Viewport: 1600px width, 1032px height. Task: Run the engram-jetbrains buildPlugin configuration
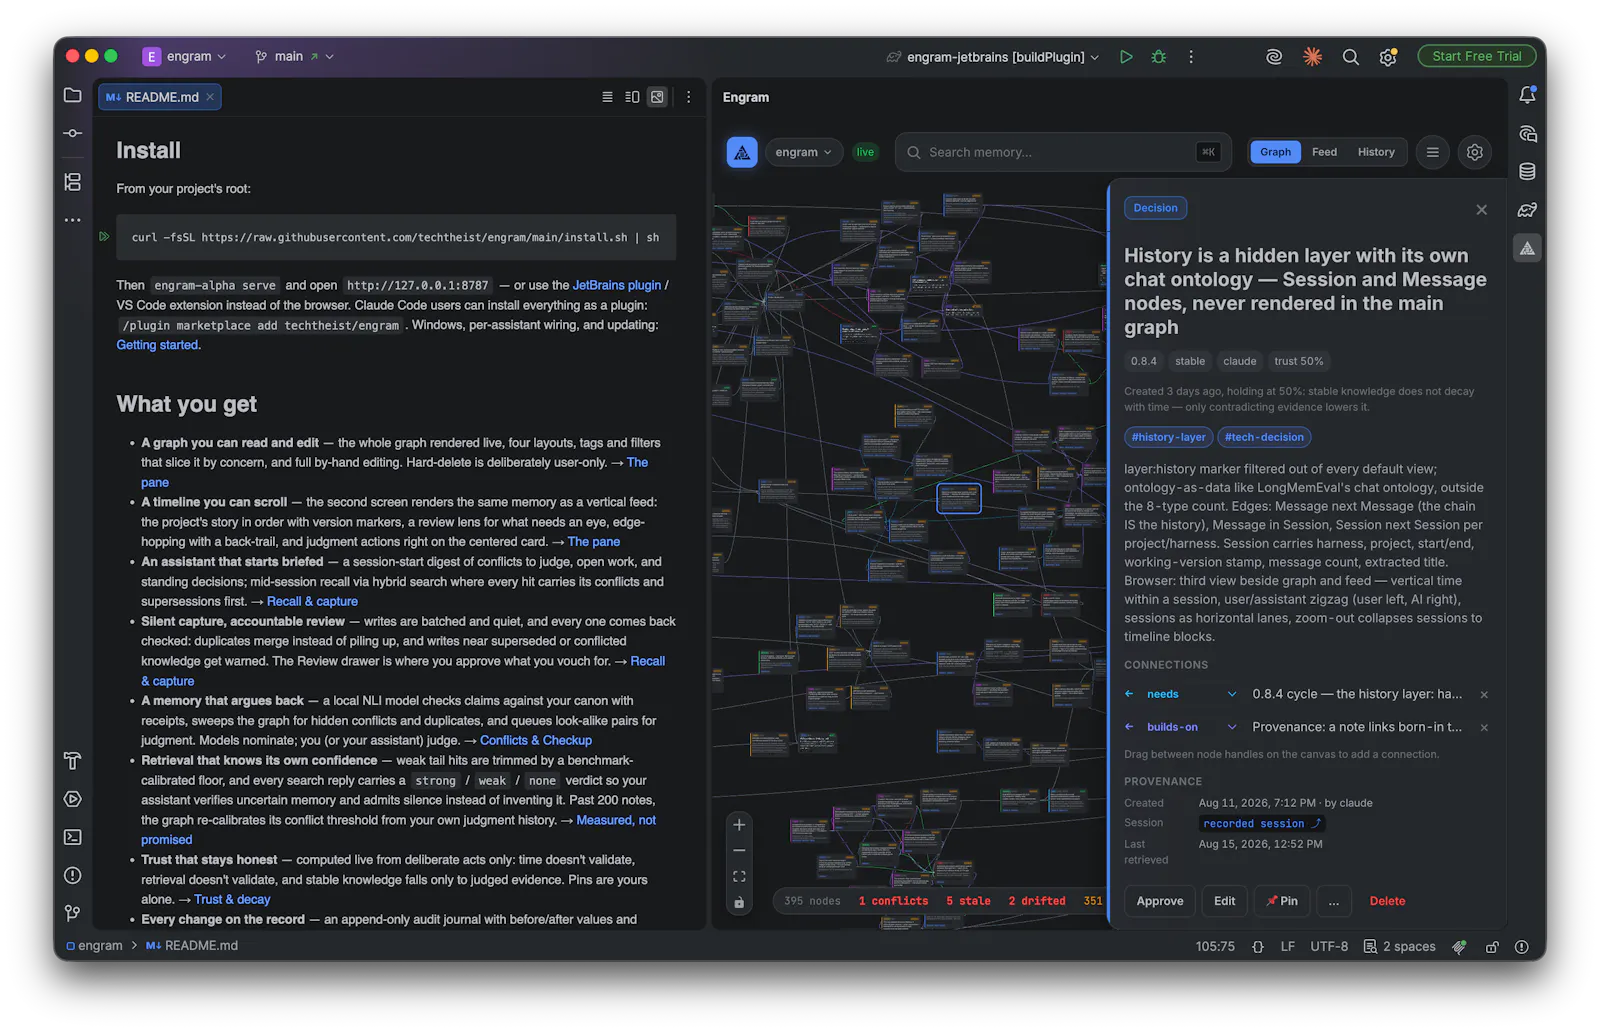(x=1126, y=57)
